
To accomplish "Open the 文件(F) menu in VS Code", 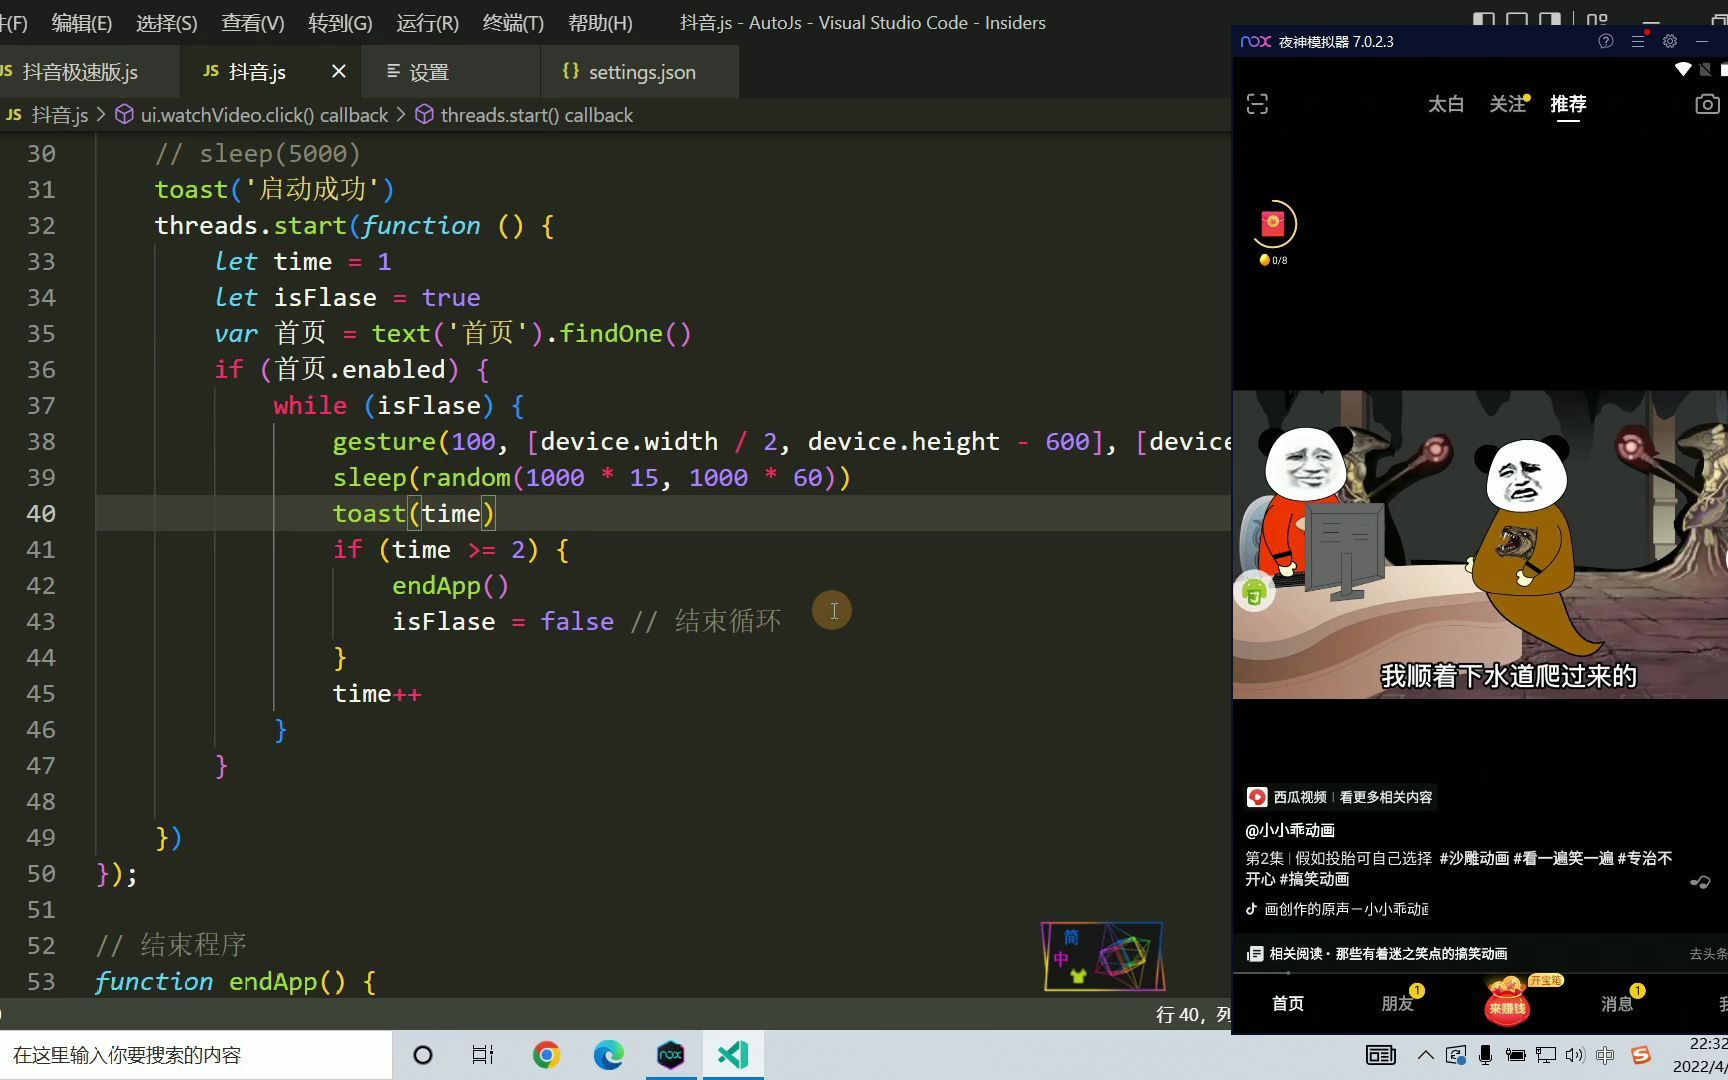I will pyautogui.click(x=13, y=22).
